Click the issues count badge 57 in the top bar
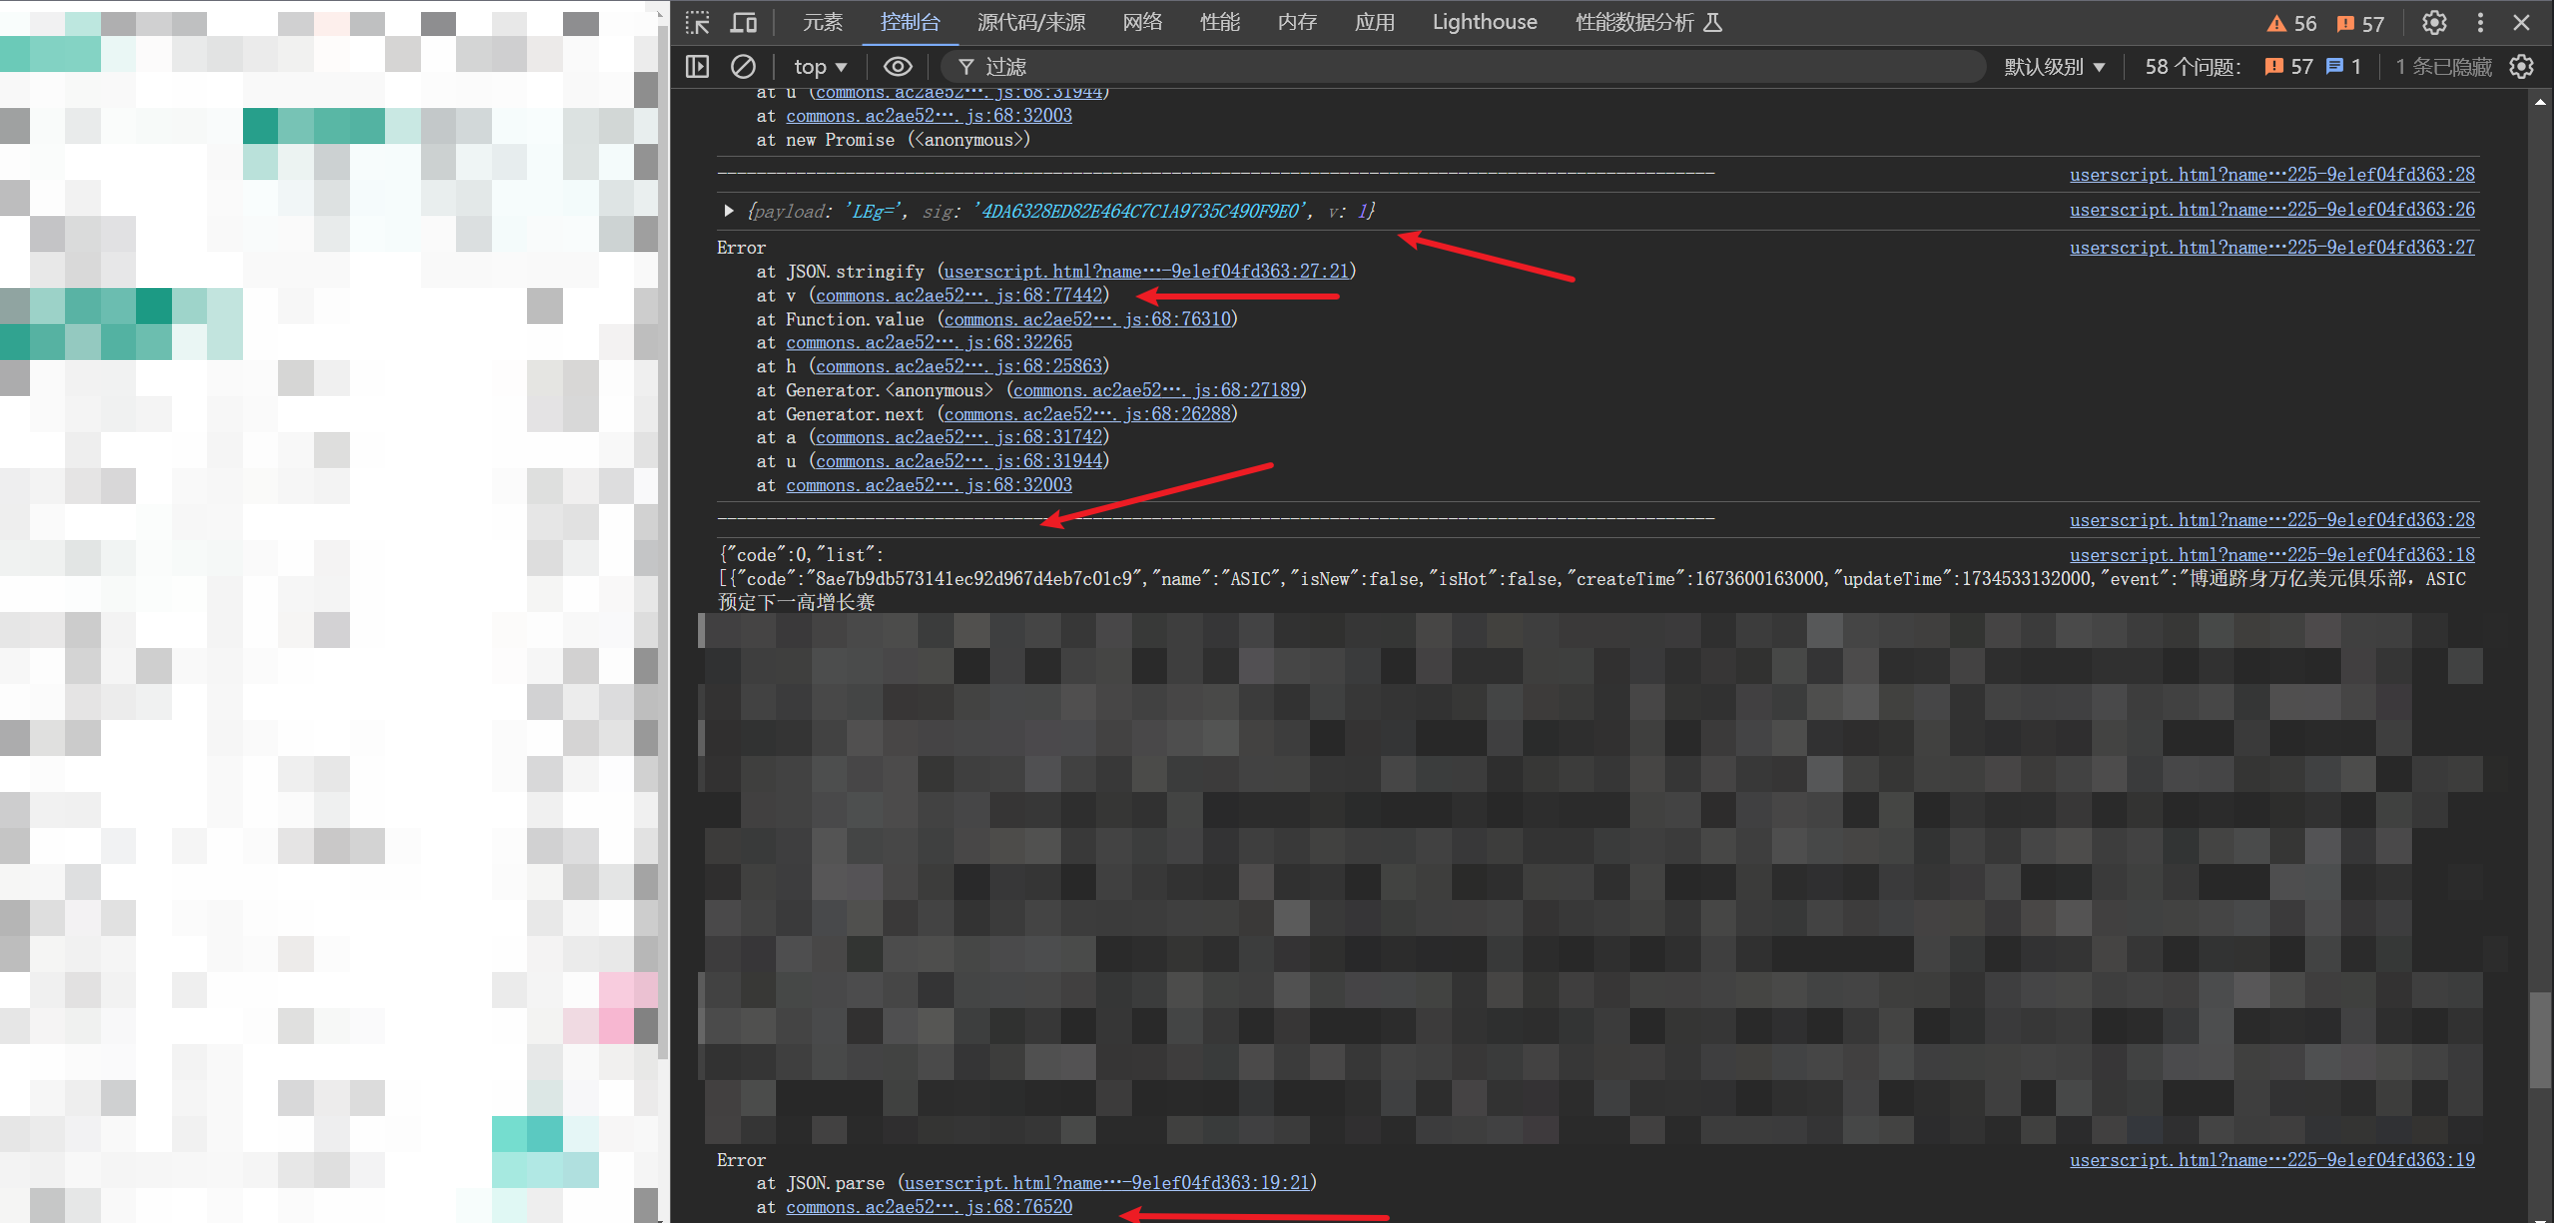 tap(2360, 23)
